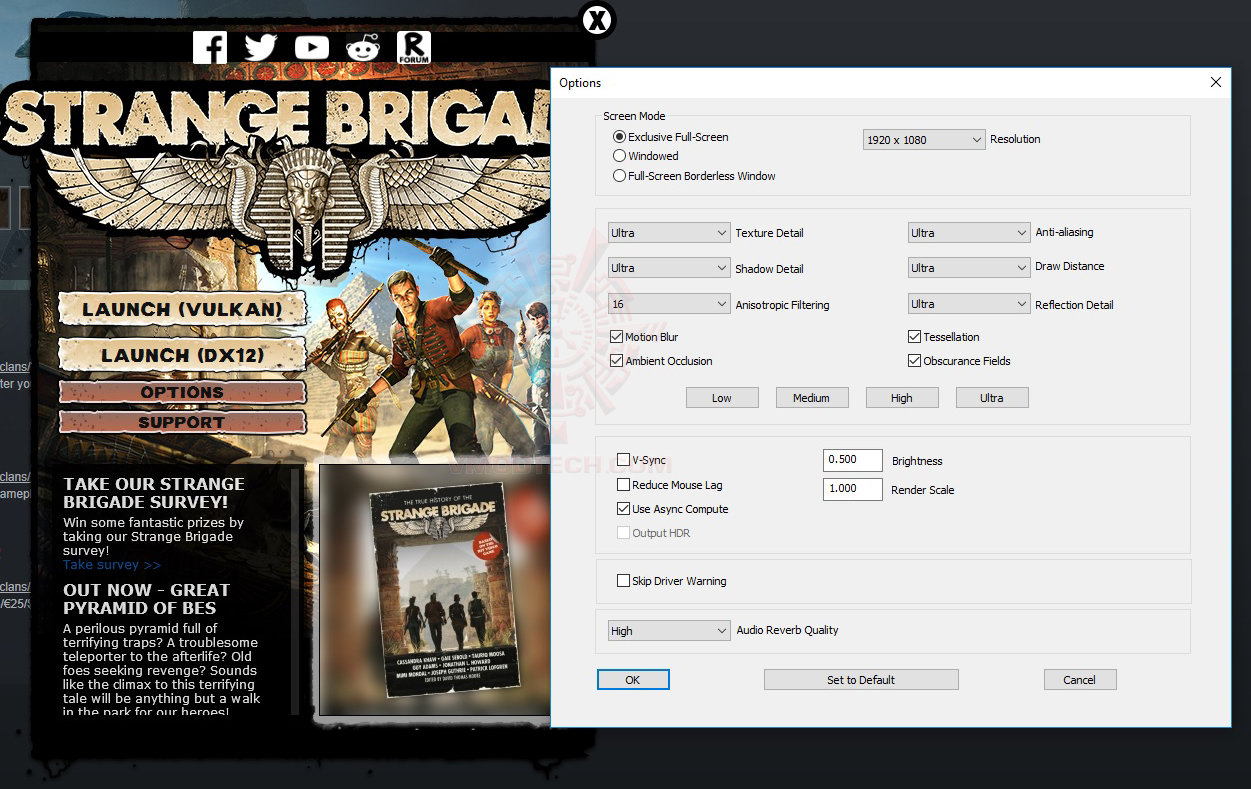Click the launcher news scrollbar
Image resolution: width=1251 pixels, height=789 pixels.
point(295,591)
